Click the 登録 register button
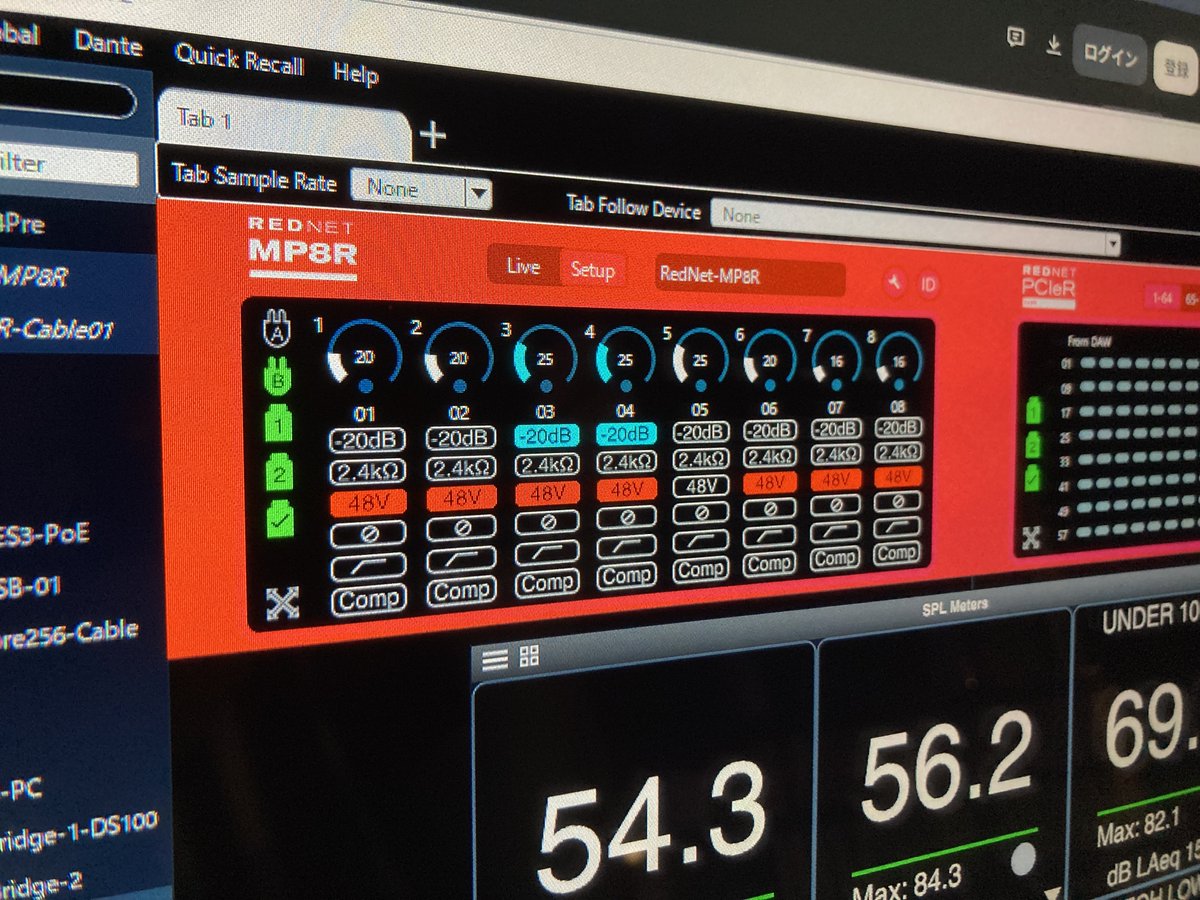Image resolution: width=1200 pixels, height=900 pixels. pos(1176,68)
